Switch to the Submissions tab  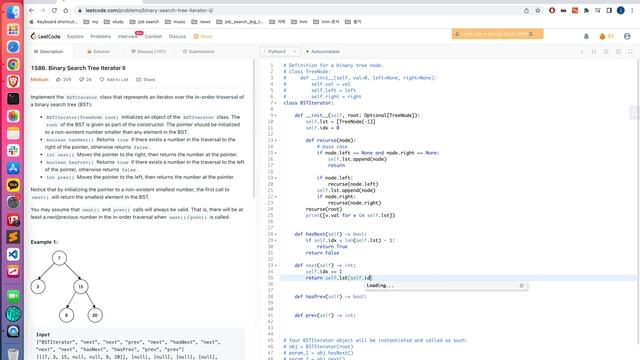[x=198, y=52]
